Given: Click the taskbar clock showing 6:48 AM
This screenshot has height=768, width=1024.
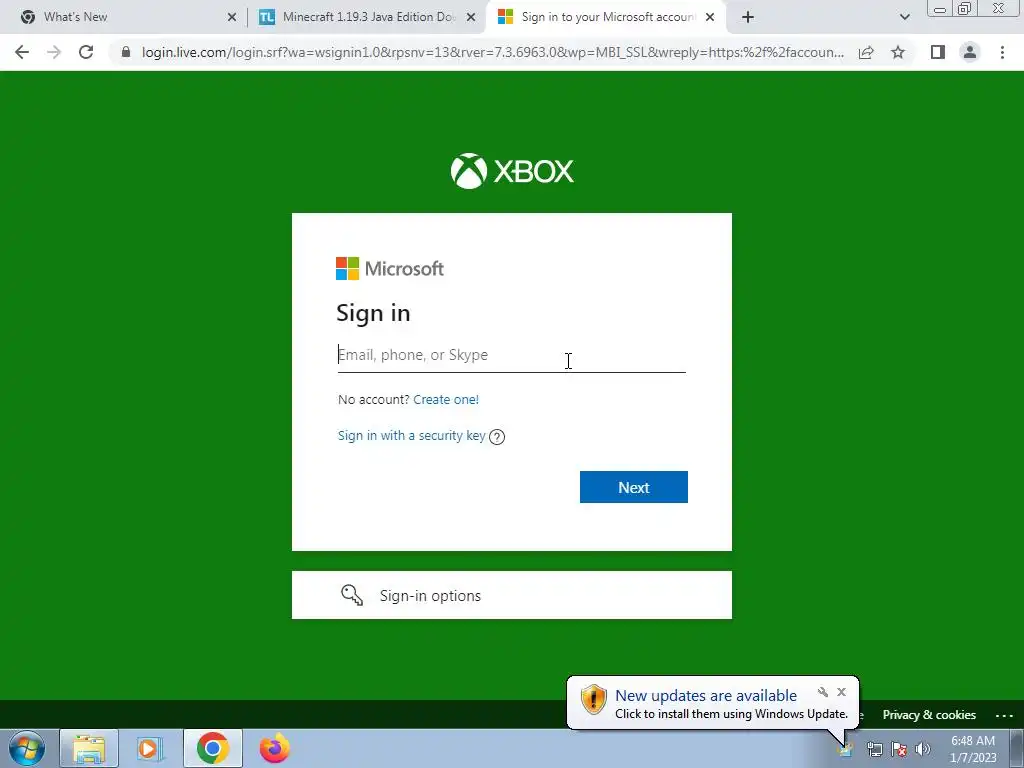Looking at the screenshot, I should click(973, 749).
